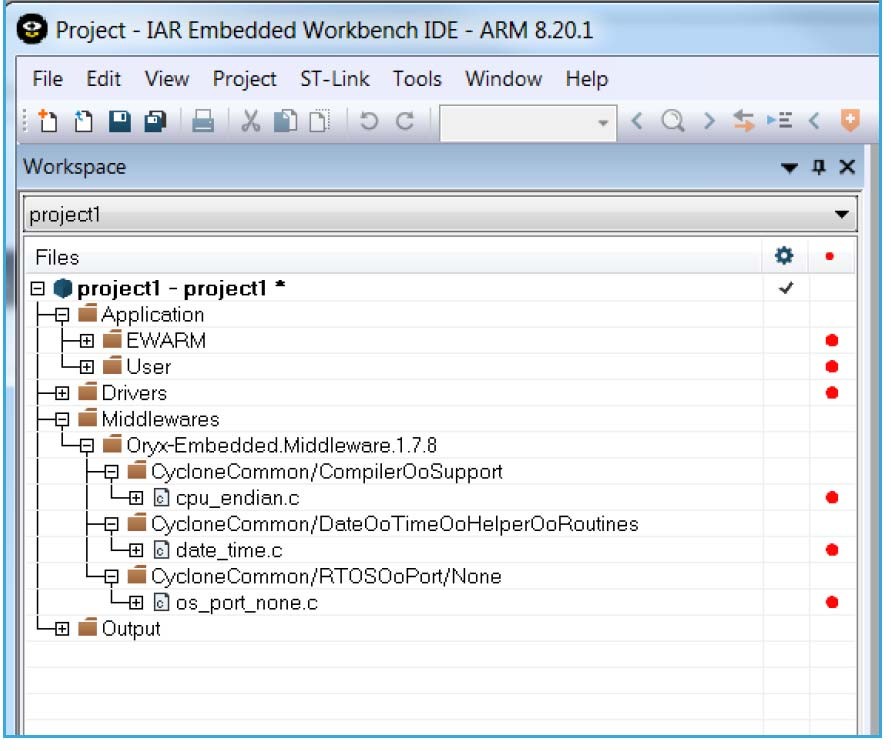Undo the last action in toolbar
891x751 pixels.
[x=369, y=121]
